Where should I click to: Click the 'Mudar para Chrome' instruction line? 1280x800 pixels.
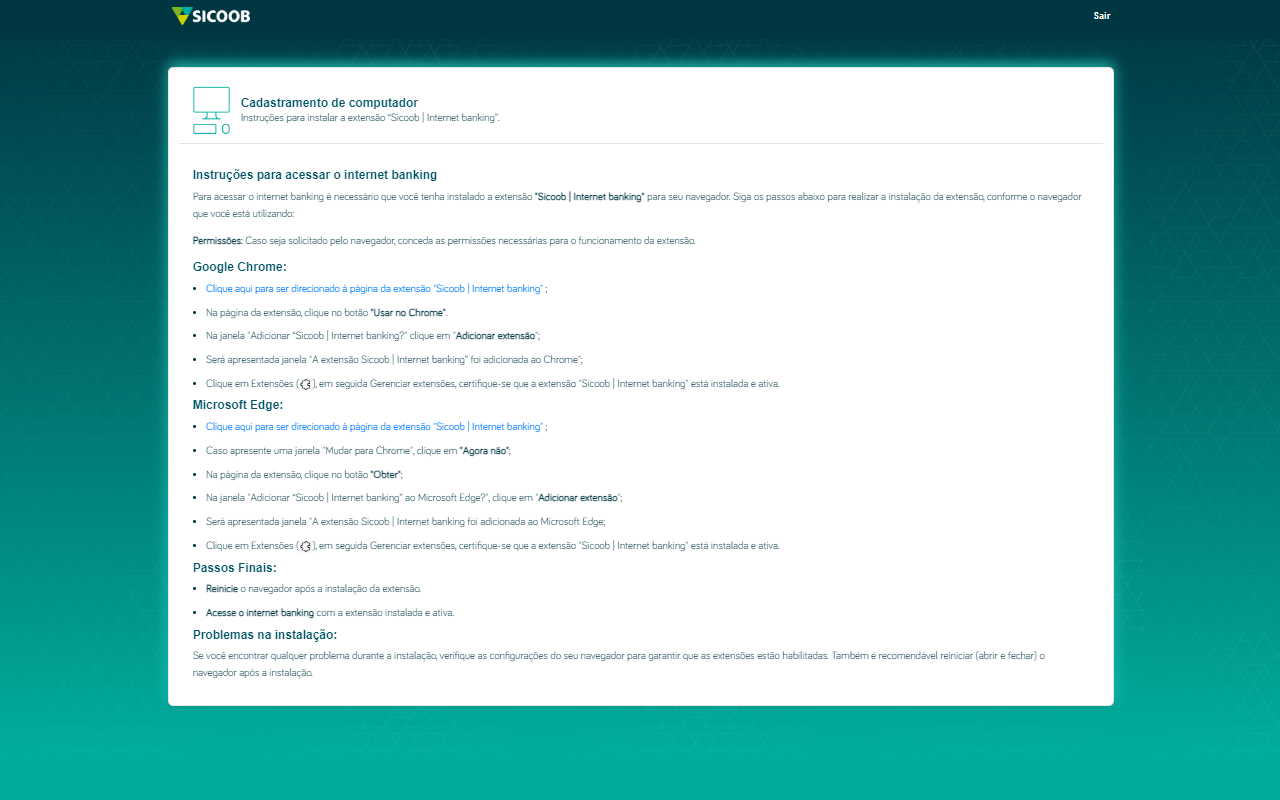click(358, 451)
